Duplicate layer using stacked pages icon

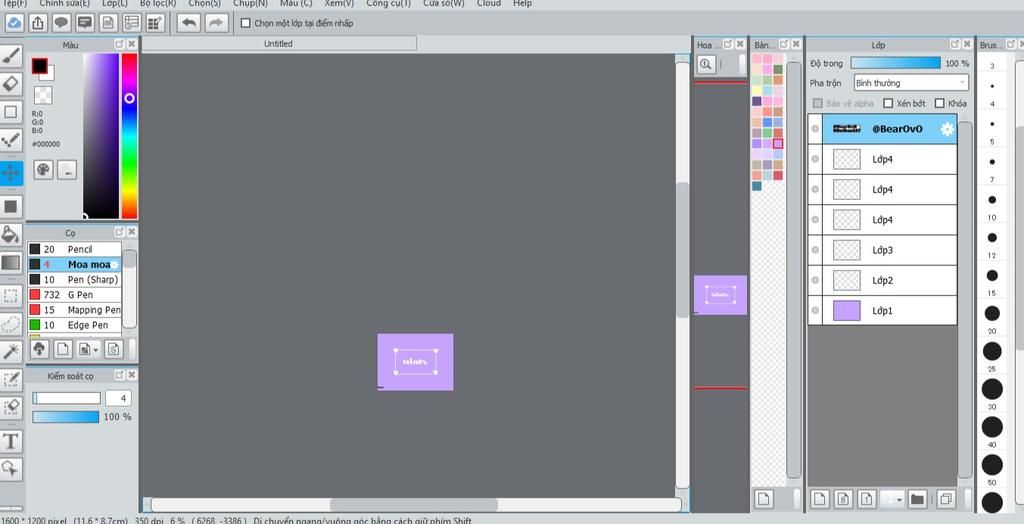tap(945, 499)
